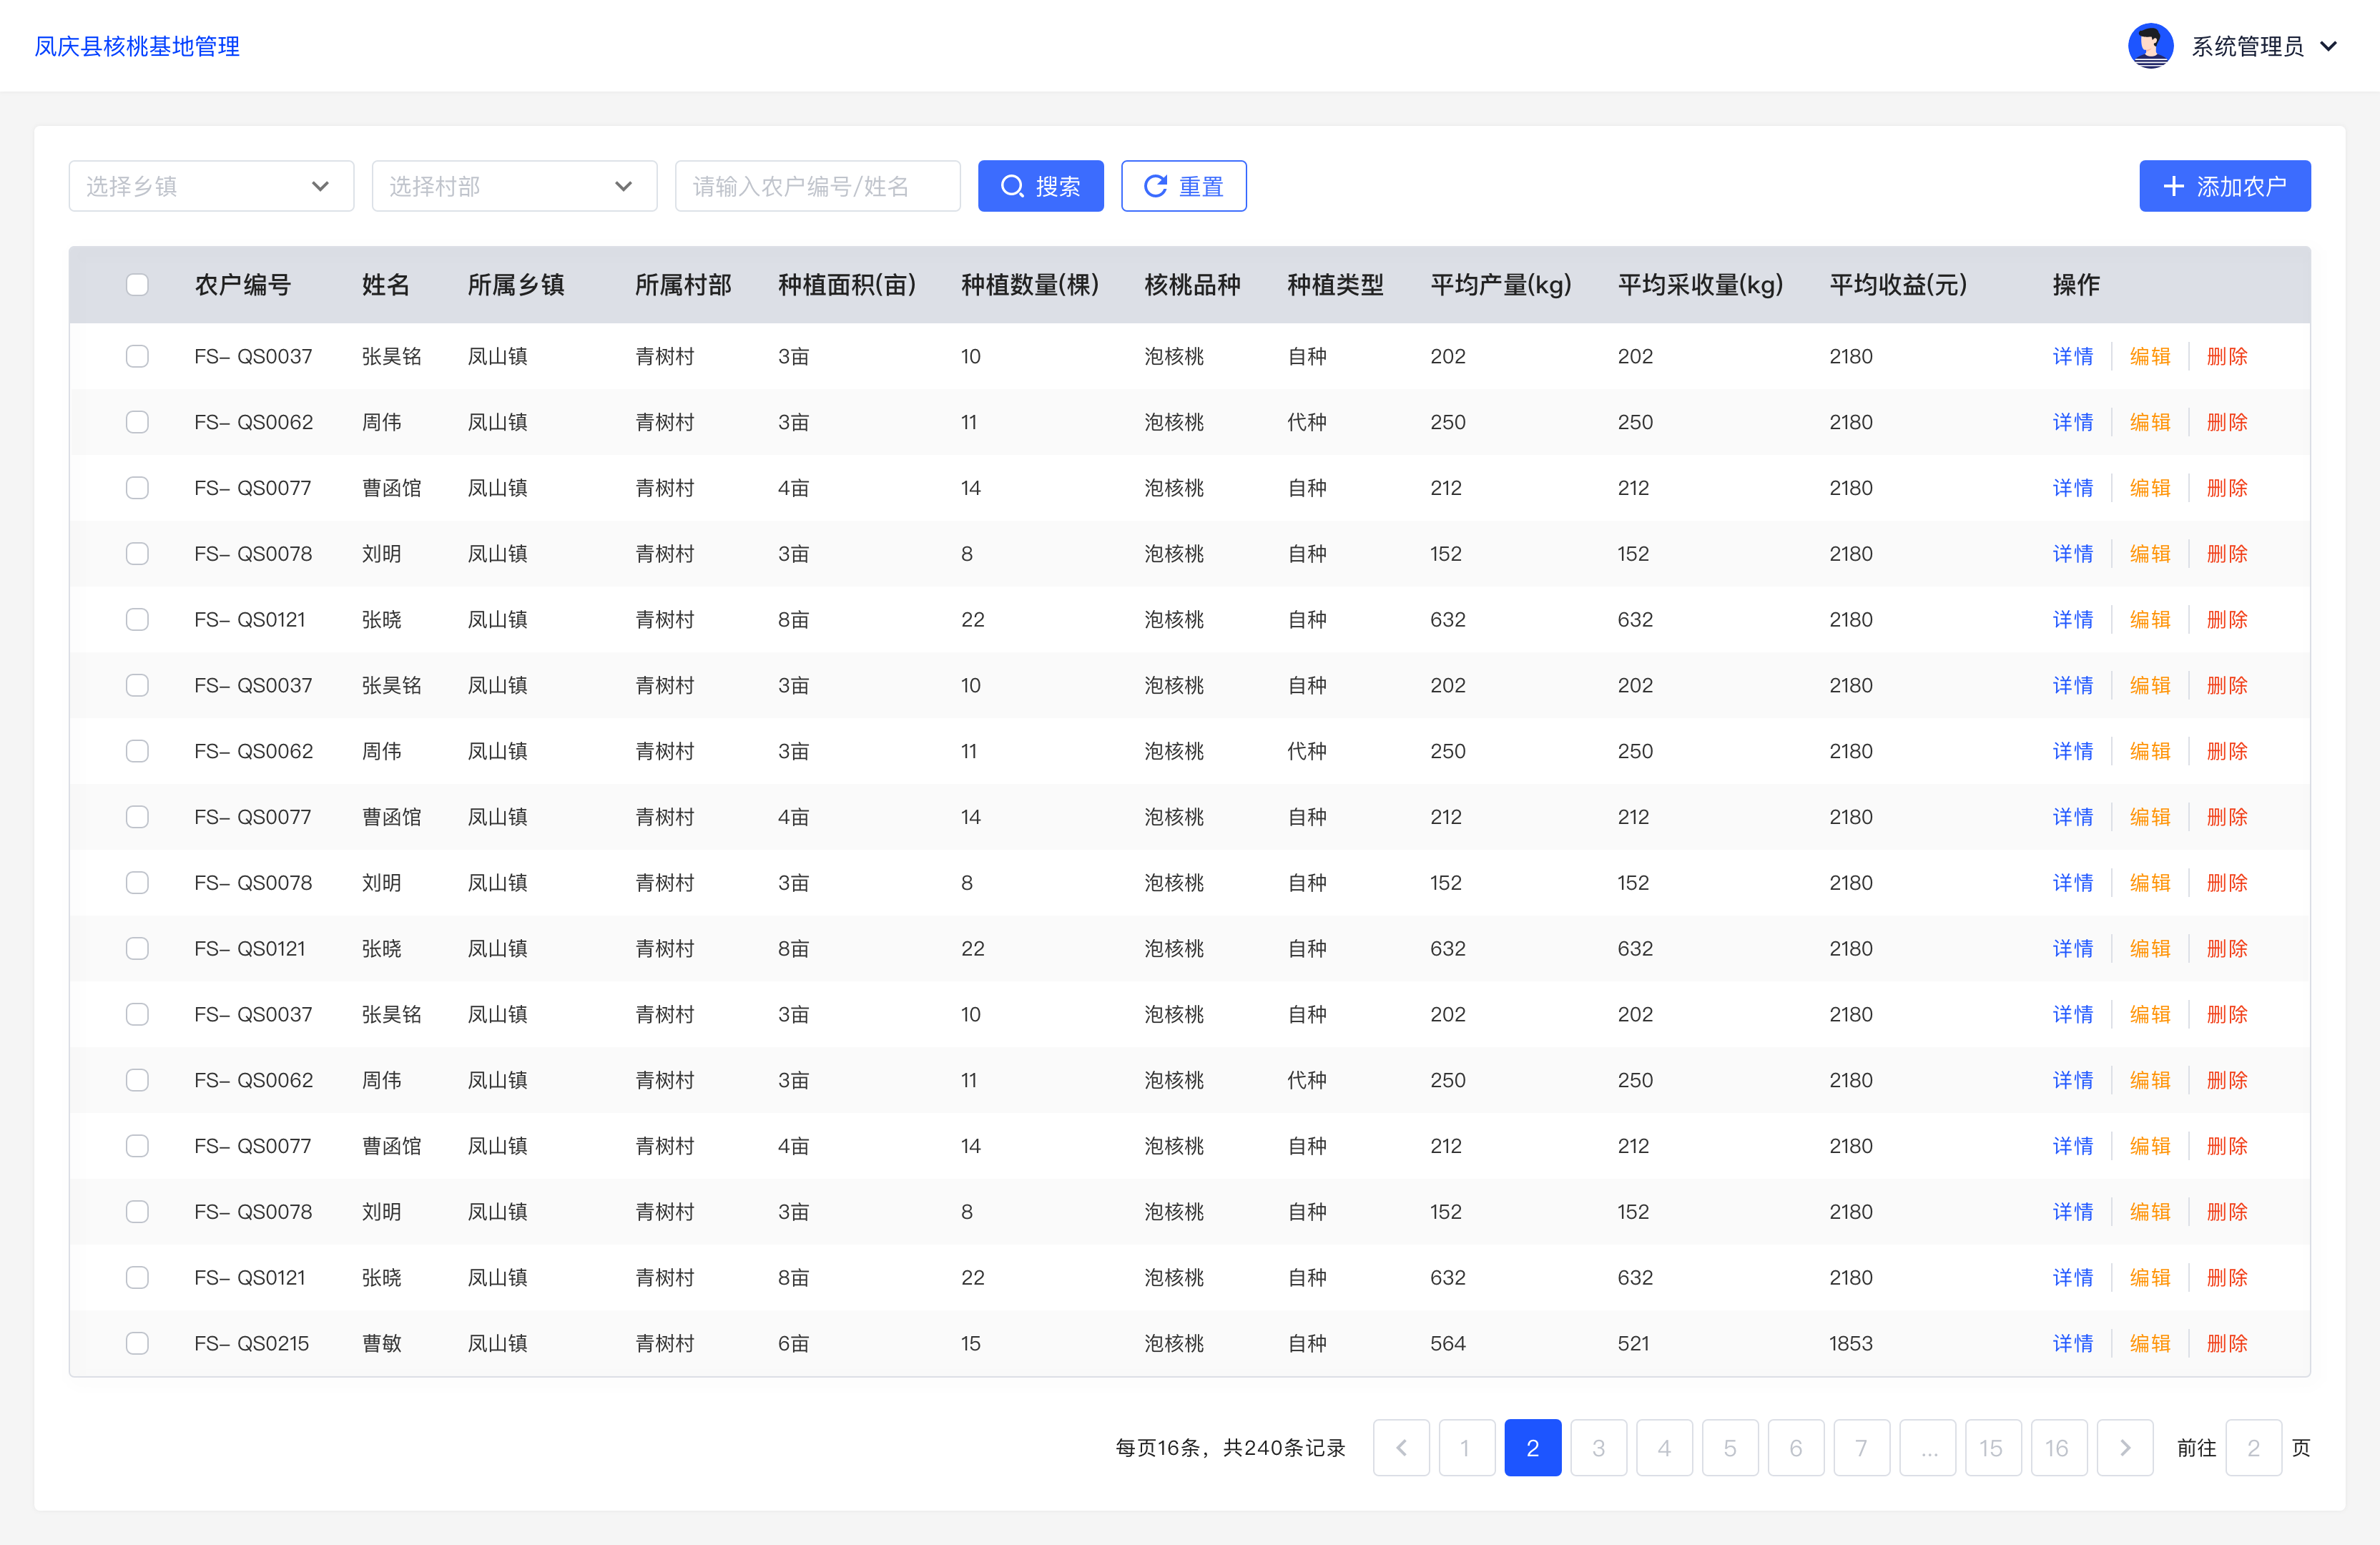Select pagination page 7
Image resolution: width=2380 pixels, height=1545 pixels.
(x=1861, y=1447)
